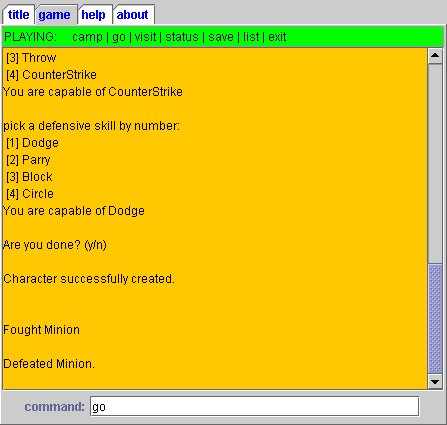Click the scrollbar down arrow
The image size is (447, 425).
pyautogui.click(x=435, y=381)
